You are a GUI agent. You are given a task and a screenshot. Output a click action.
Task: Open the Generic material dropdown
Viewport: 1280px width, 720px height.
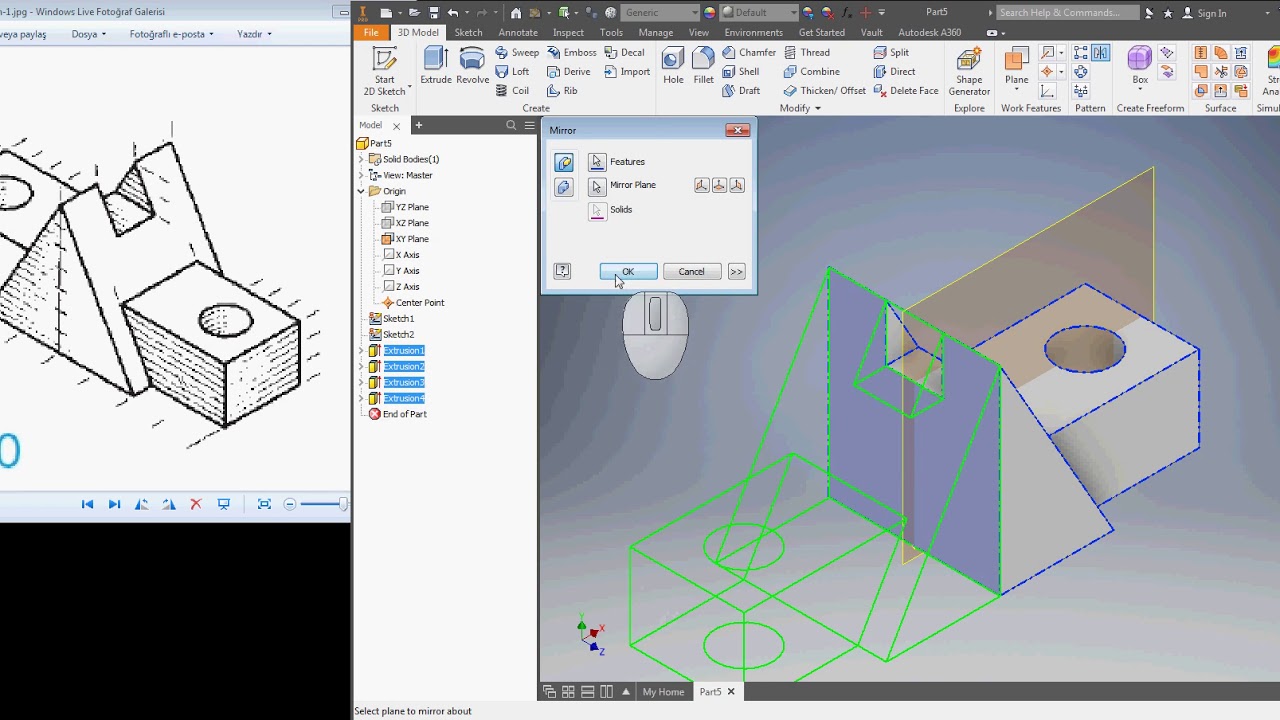pyautogui.click(x=660, y=13)
